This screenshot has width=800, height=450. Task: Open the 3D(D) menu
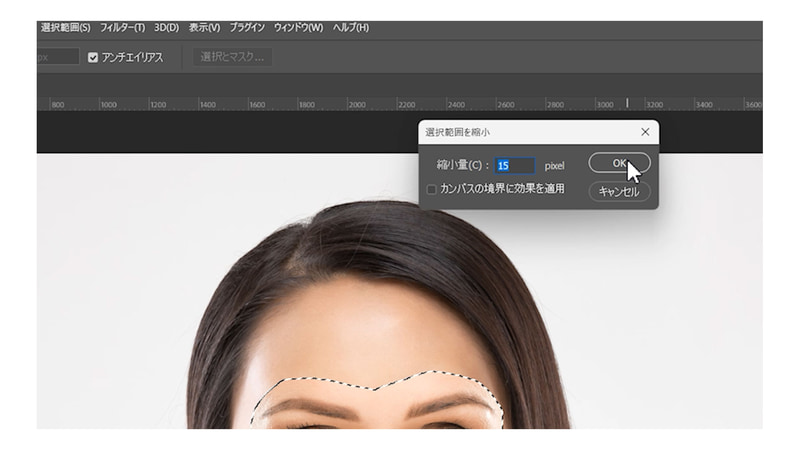[x=167, y=28]
